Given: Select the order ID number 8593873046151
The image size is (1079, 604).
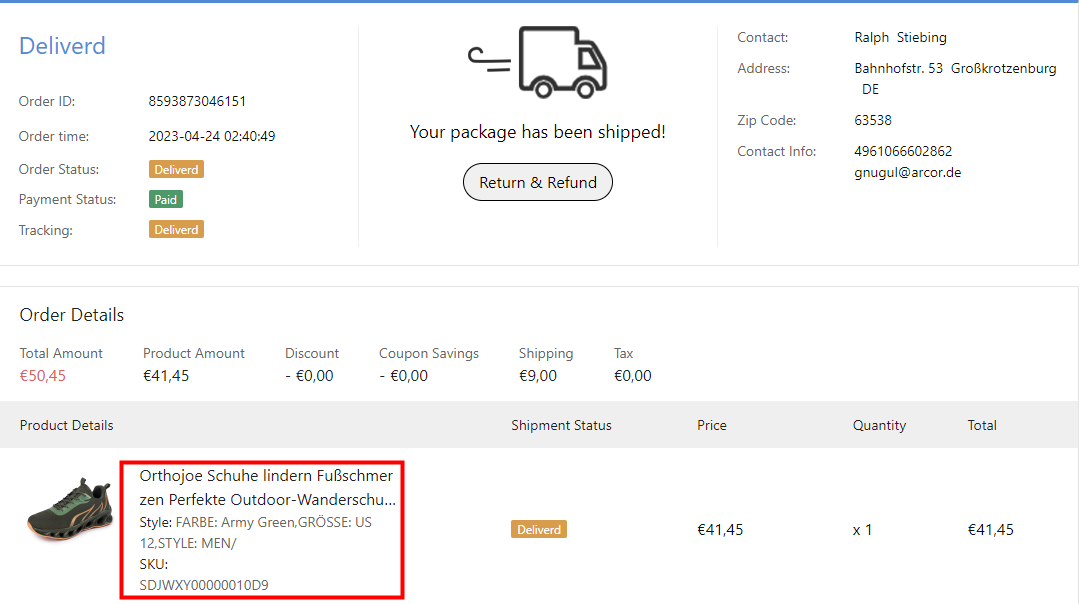Looking at the screenshot, I should click(x=197, y=101).
